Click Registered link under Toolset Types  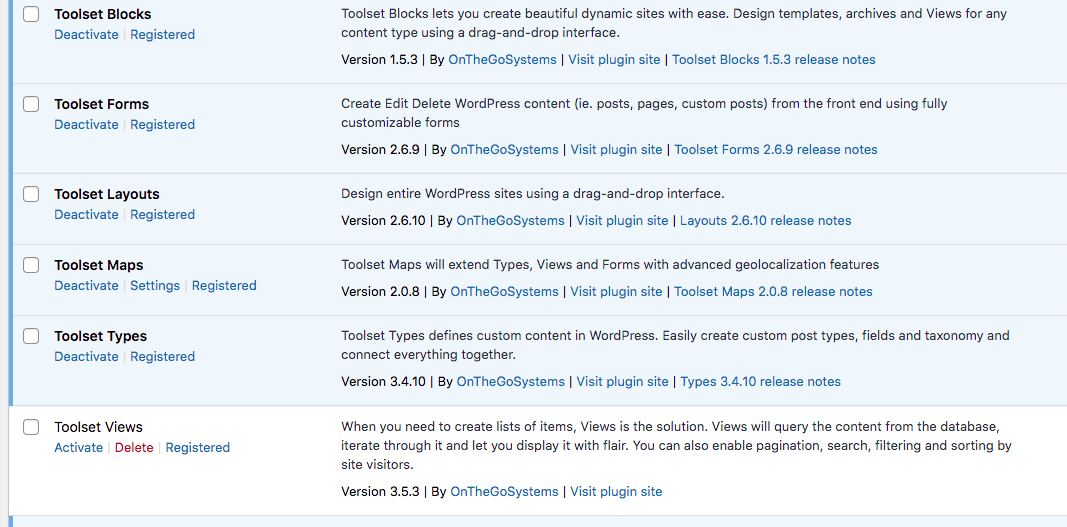pos(163,357)
